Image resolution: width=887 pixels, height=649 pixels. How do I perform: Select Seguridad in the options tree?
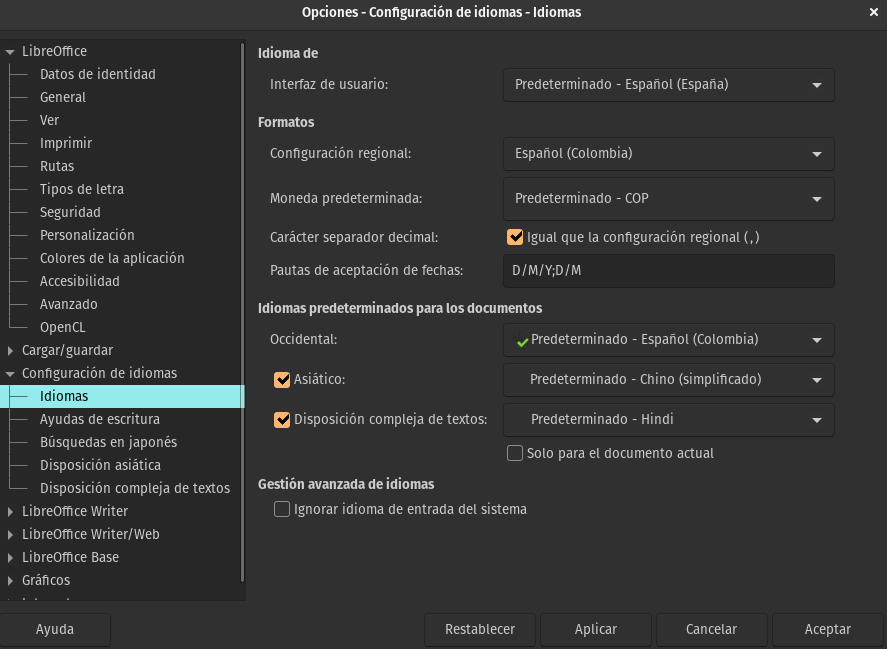point(70,212)
